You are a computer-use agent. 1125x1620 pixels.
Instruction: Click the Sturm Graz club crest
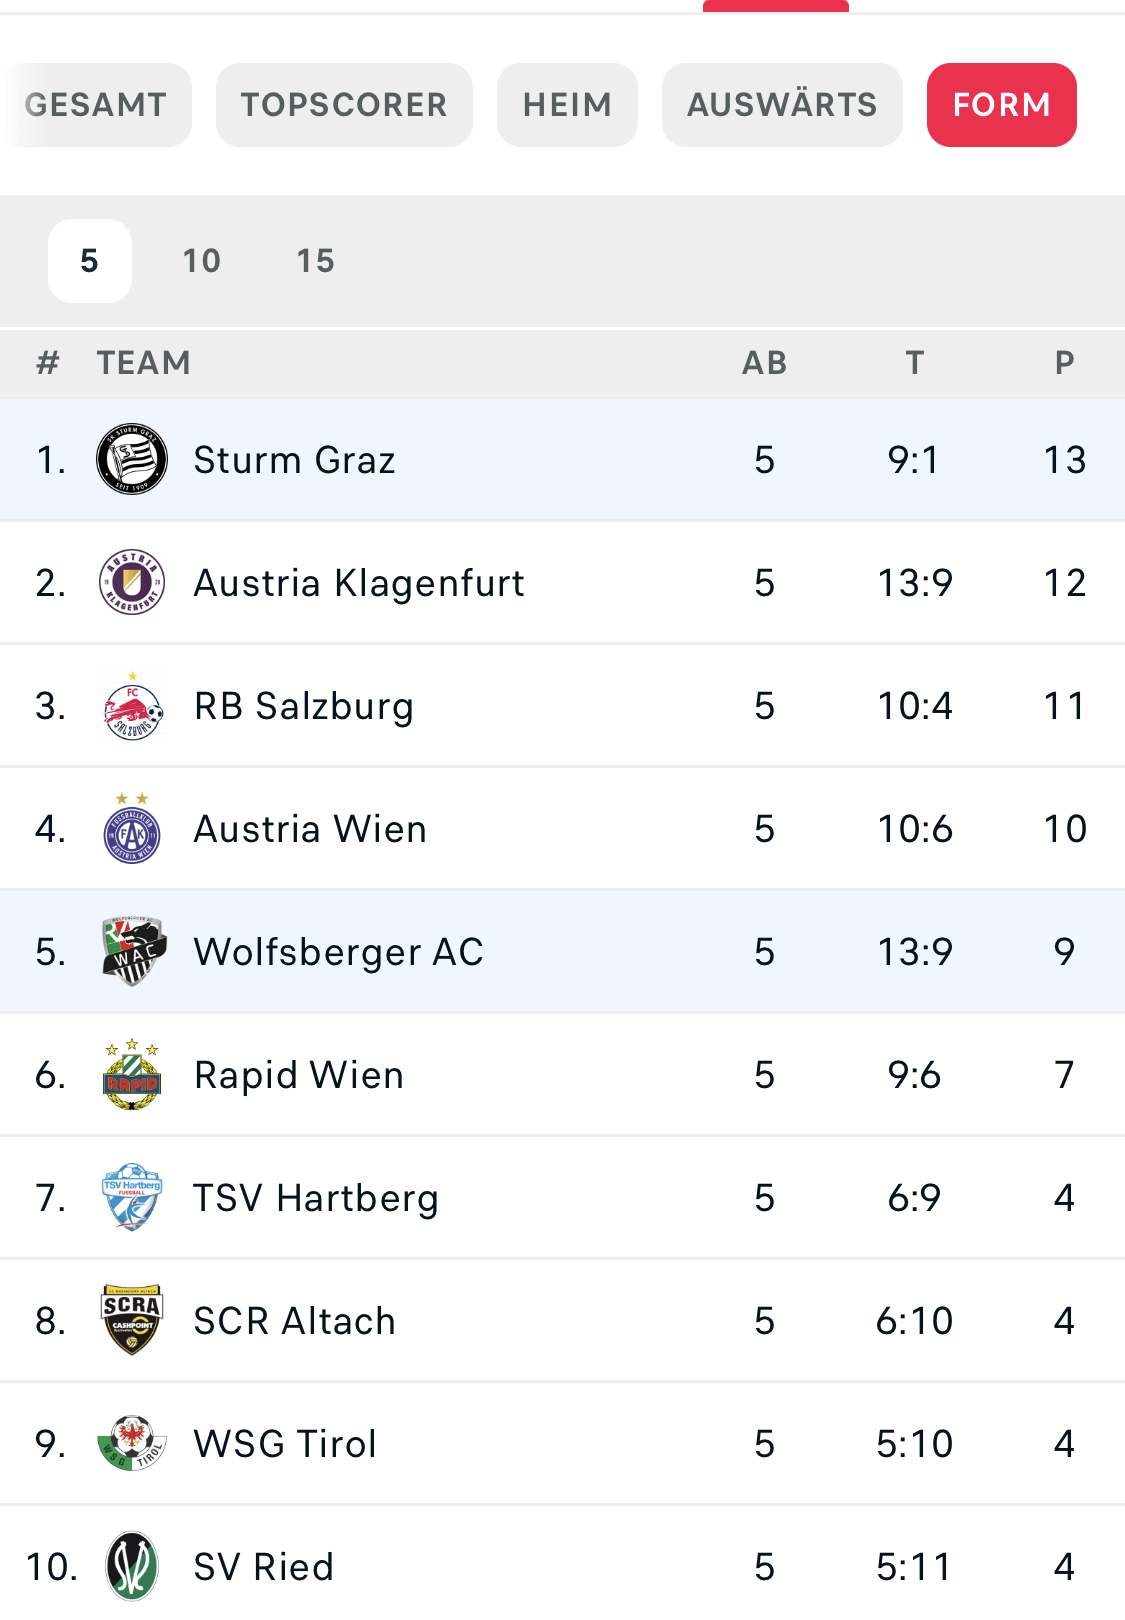tap(132, 460)
